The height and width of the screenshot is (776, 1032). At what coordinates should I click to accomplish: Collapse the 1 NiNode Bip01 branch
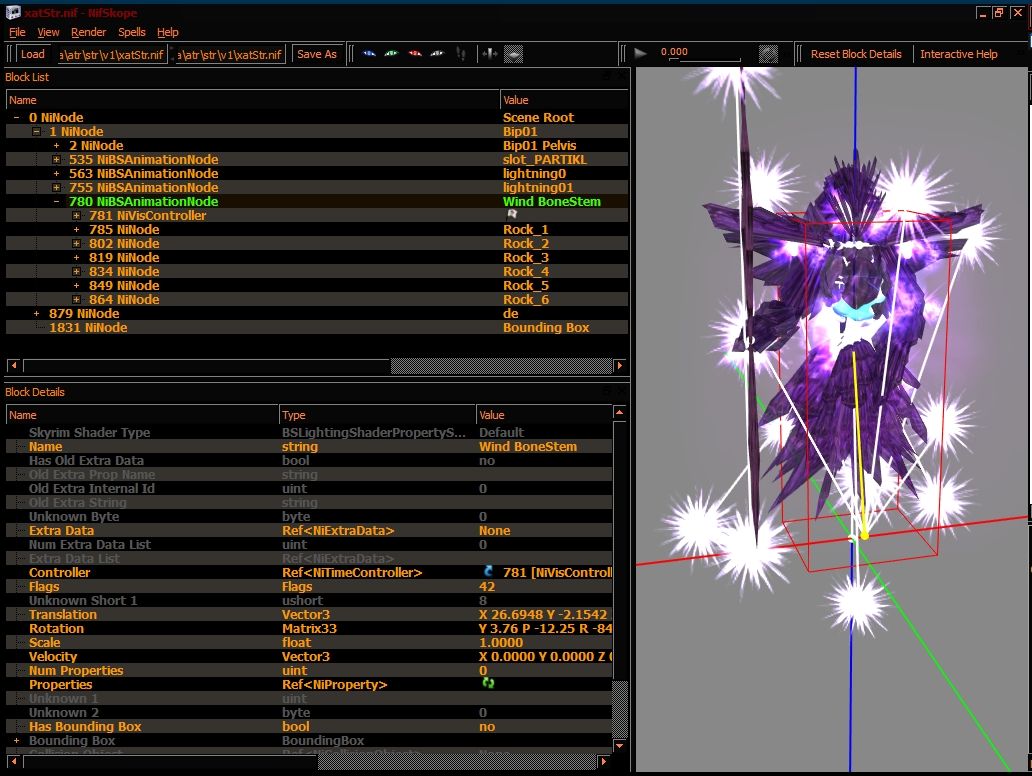click(37, 131)
